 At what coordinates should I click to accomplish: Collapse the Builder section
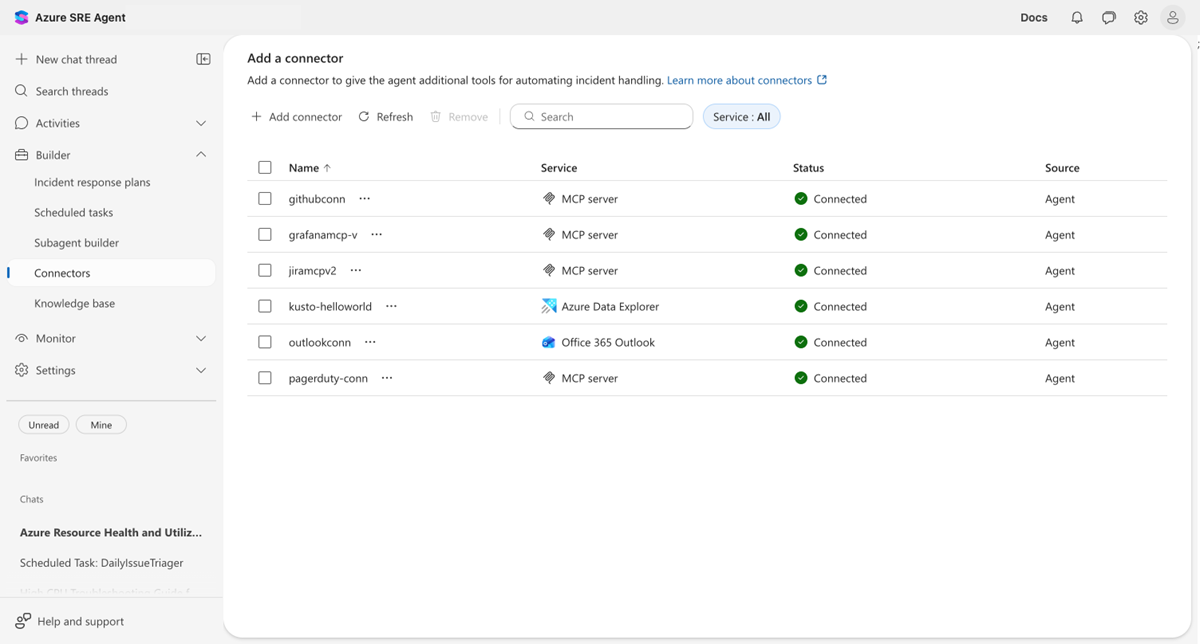click(x=200, y=155)
